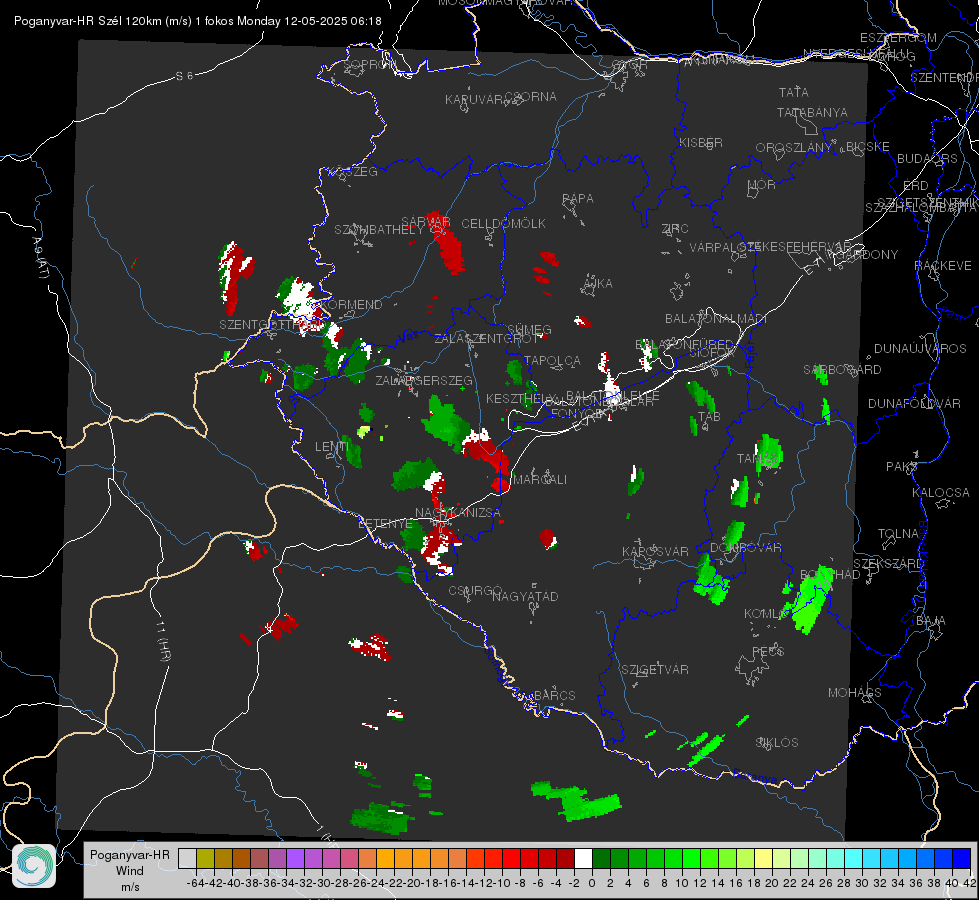Select the MÓR town label
This screenshot has height=900, width=979.
[x=762, y=184]
